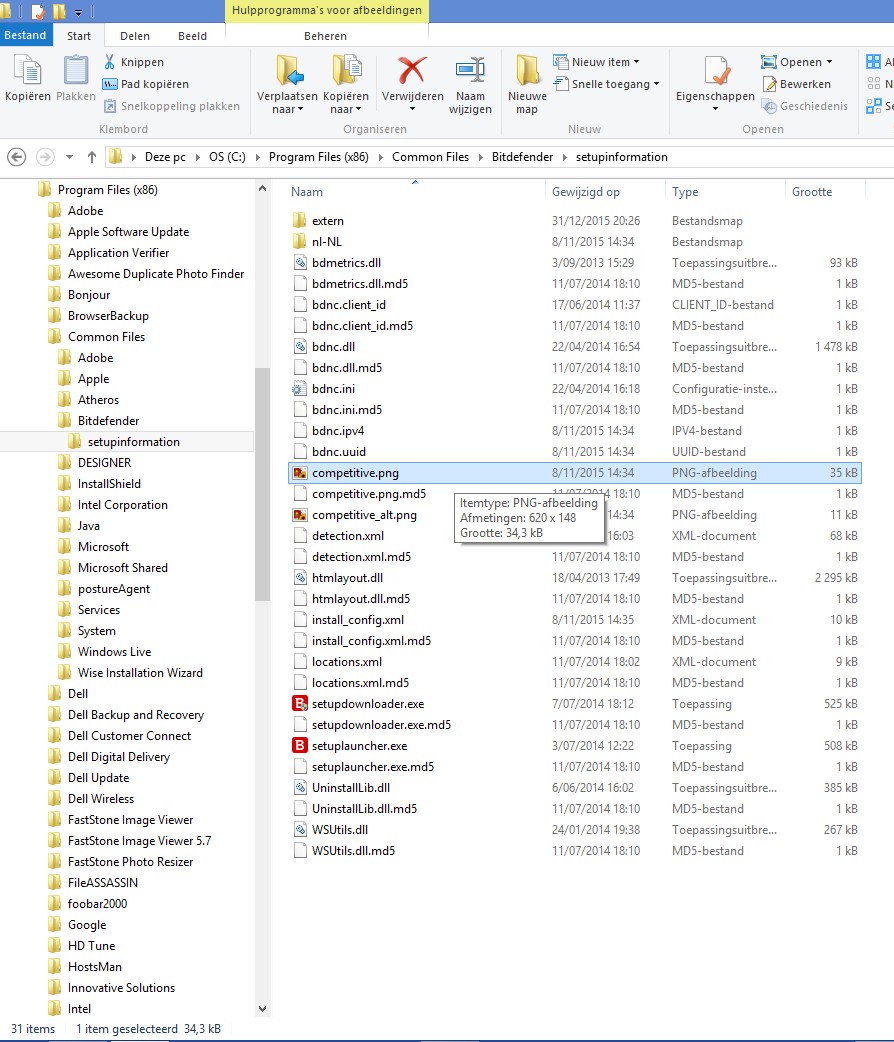
Task: Open the Nieuw item dropdown
Action: click(x=596, y=62)
